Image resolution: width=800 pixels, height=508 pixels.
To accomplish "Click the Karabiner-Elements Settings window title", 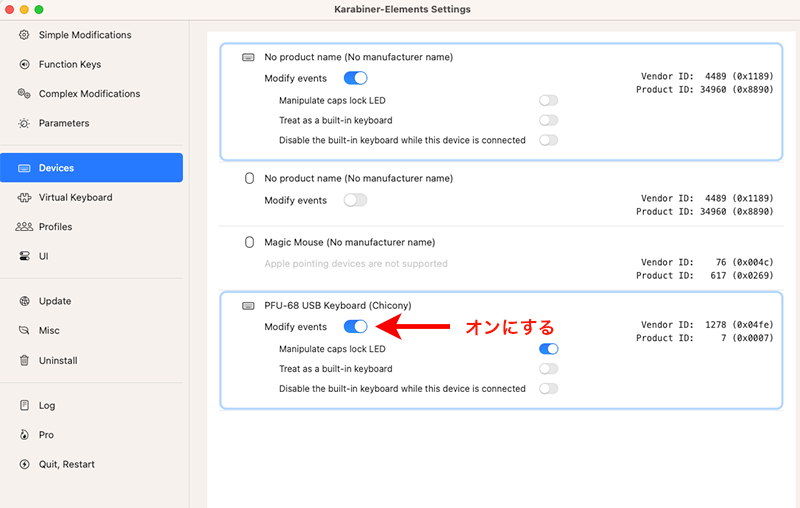I will tap(402, 9).
